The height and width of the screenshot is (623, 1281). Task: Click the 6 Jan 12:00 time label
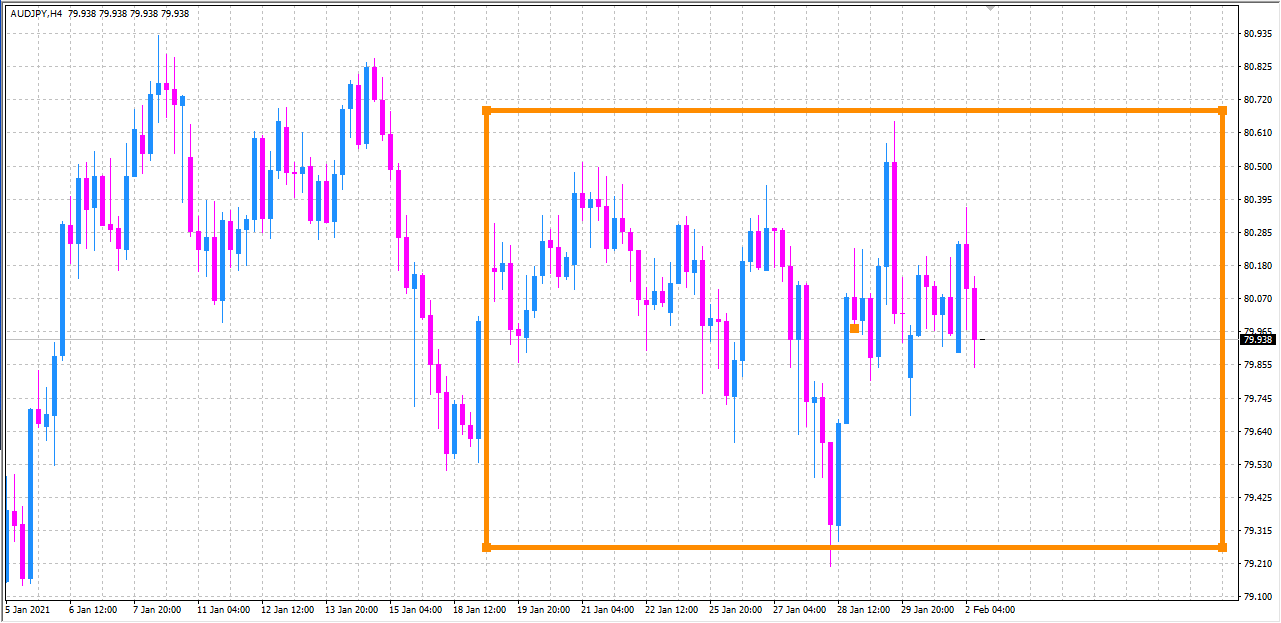pyautogui.click(x=93, y=609)
